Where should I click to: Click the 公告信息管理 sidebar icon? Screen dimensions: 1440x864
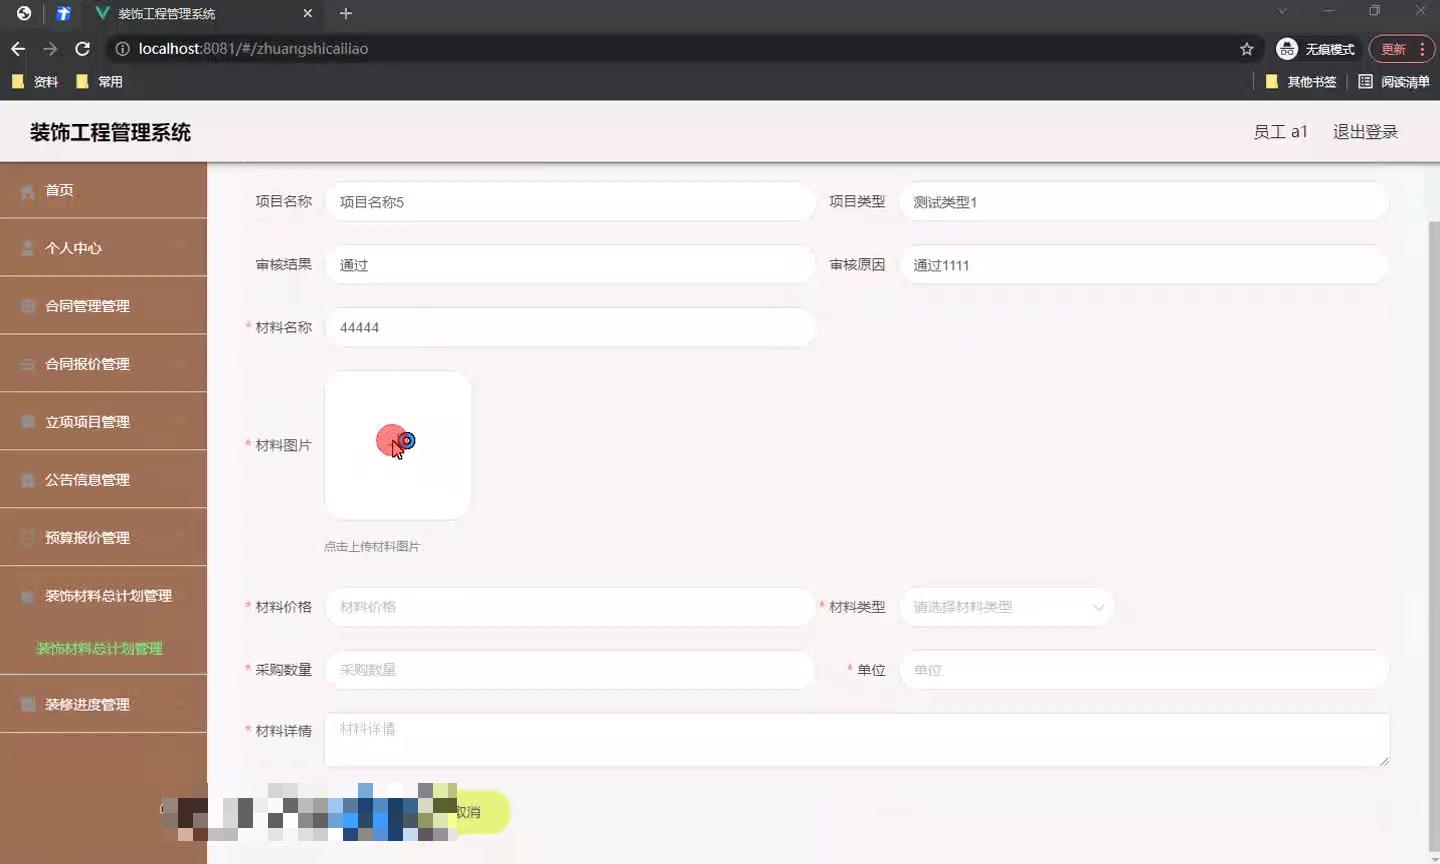tap(27, 479)
